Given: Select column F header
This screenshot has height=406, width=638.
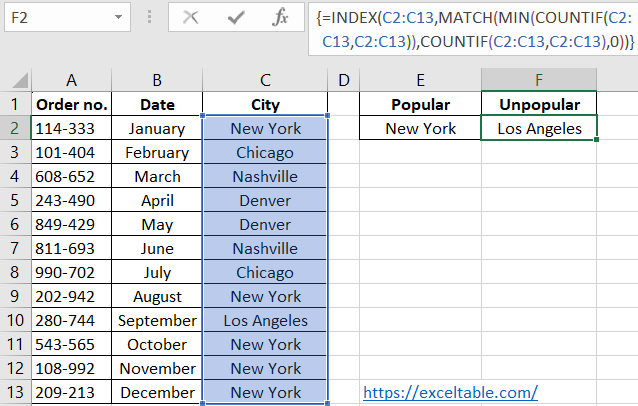Looking at the screenshot, I should point(539,79).
